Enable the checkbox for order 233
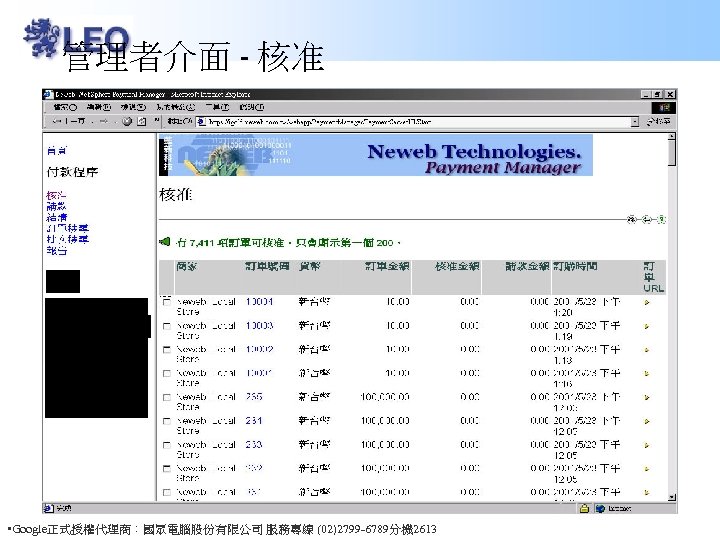The image size is (720, 540). (x=167, y=445)
